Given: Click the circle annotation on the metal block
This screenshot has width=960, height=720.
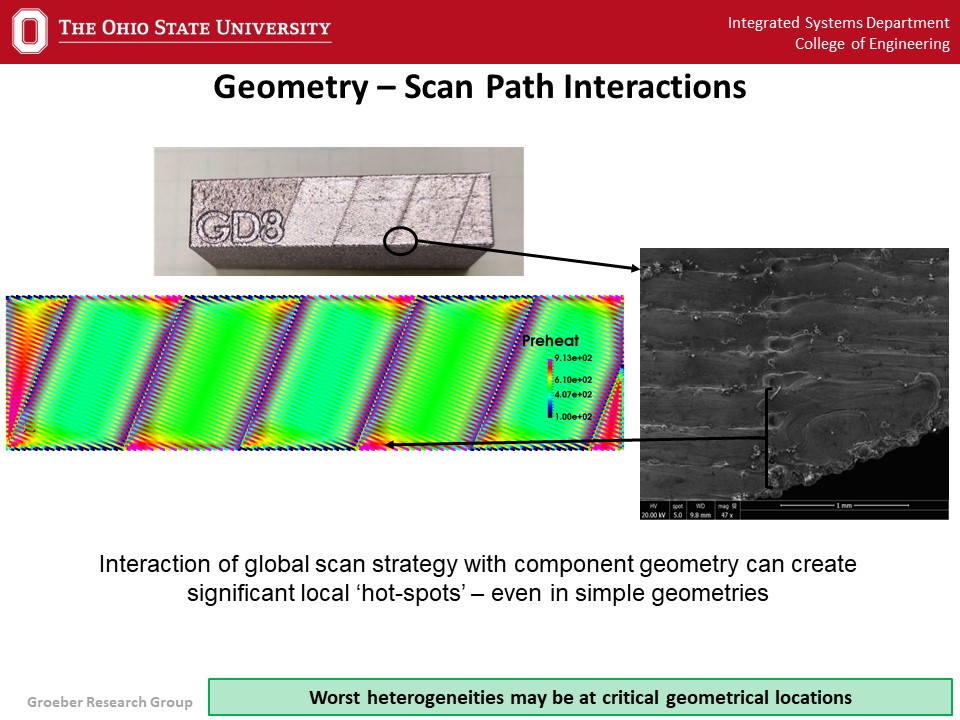Looking at the screenshot, I should [400, 240].
